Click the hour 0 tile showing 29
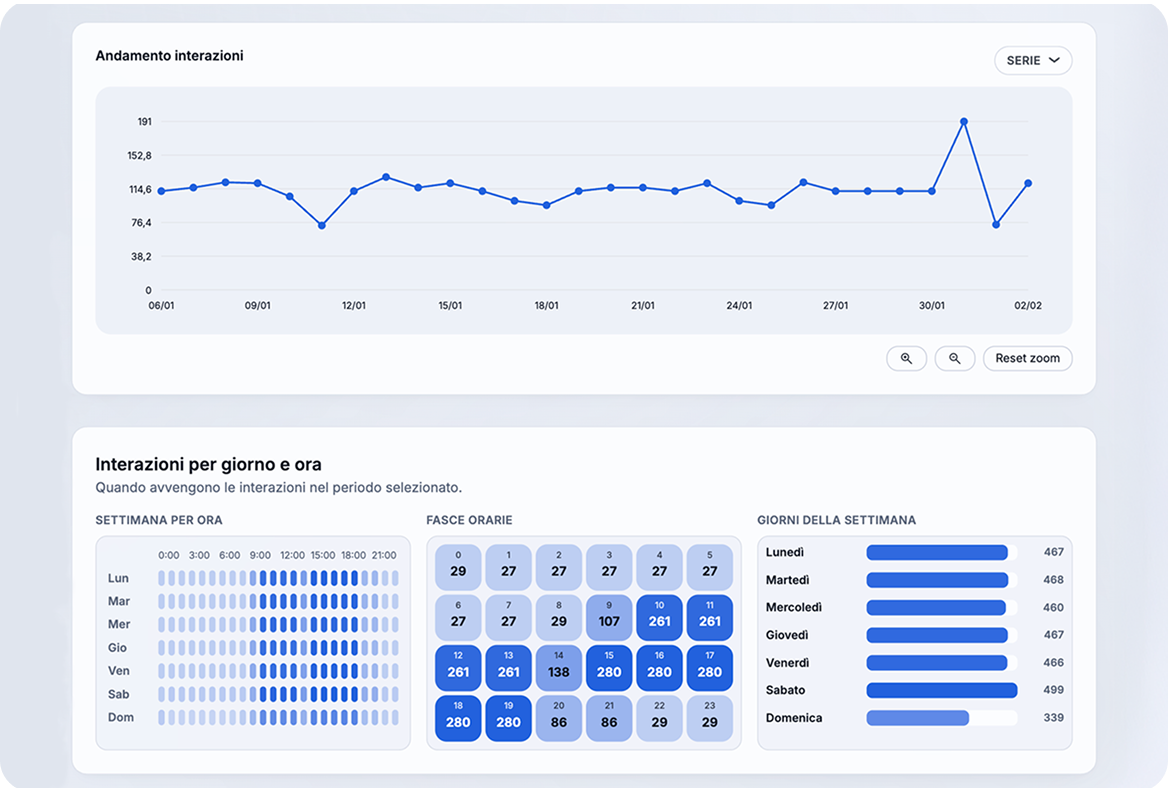 pos(458,565)
